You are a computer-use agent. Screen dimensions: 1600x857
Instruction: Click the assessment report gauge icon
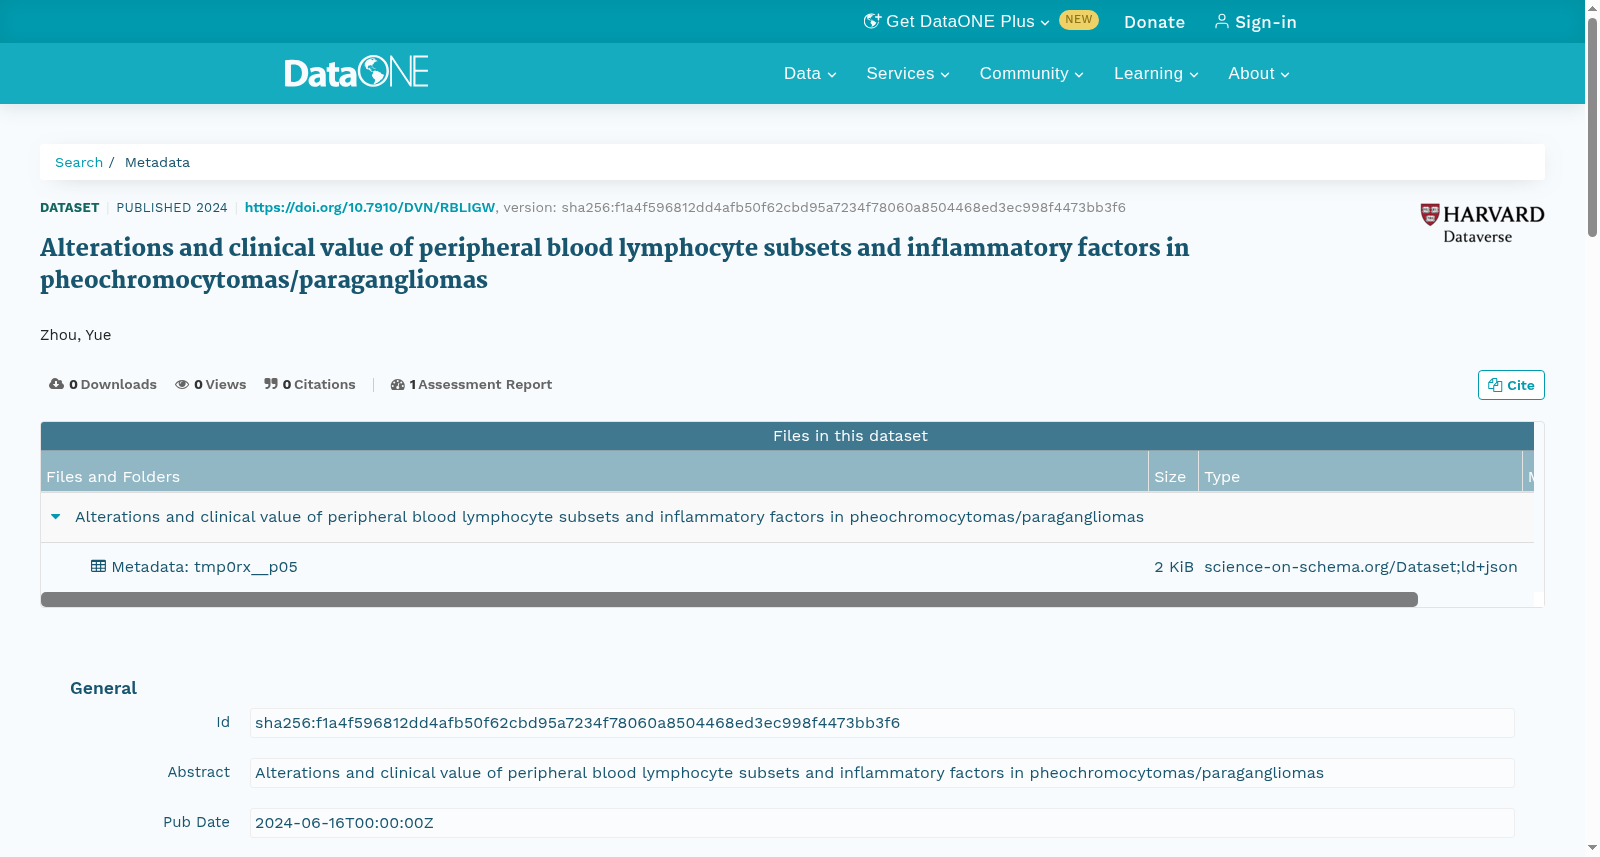click(x=398, y=384)
